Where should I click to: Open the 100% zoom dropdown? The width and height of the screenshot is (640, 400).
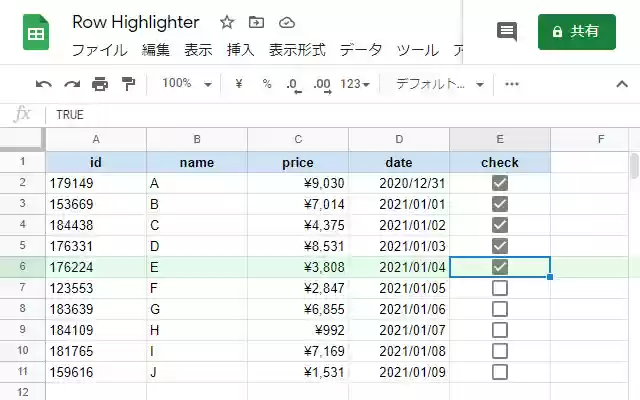(187, 84)
